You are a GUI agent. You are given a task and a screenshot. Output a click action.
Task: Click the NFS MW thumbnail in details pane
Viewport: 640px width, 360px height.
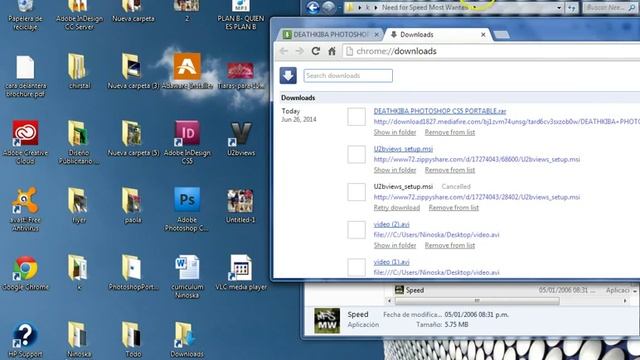click(327, 320)
